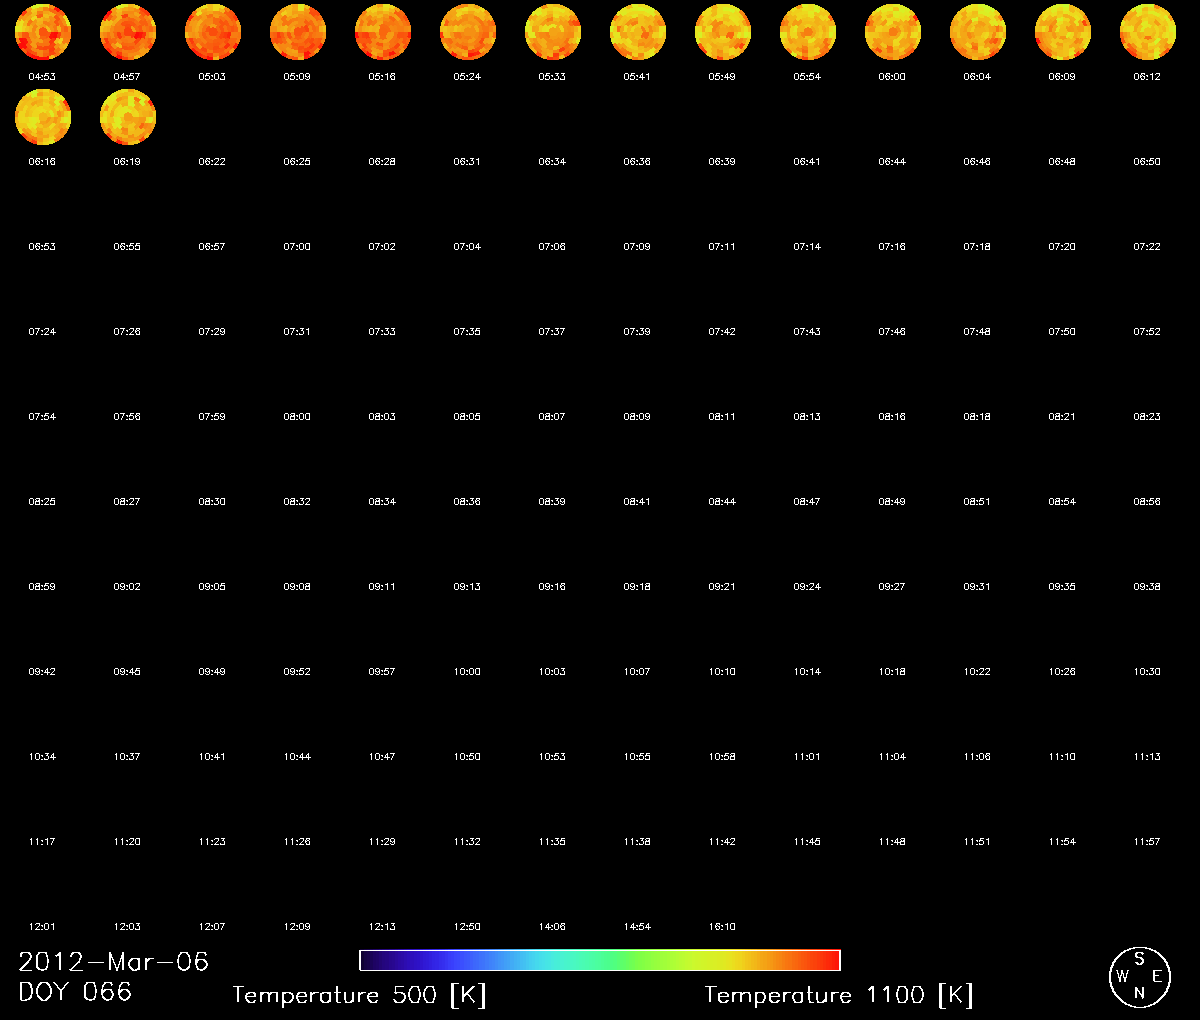Click the 07:24 timestamp
Screen dimensions: 1200x1020
pos(42,332)
